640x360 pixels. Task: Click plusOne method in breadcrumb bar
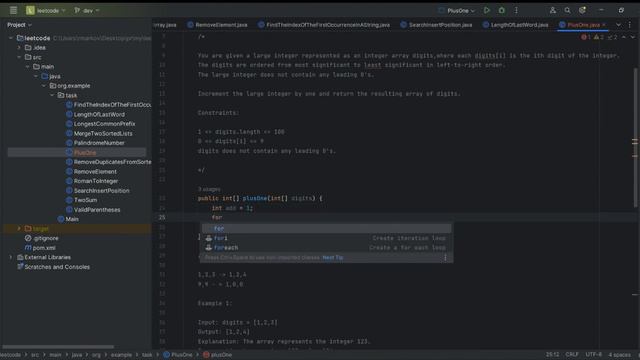218,355
